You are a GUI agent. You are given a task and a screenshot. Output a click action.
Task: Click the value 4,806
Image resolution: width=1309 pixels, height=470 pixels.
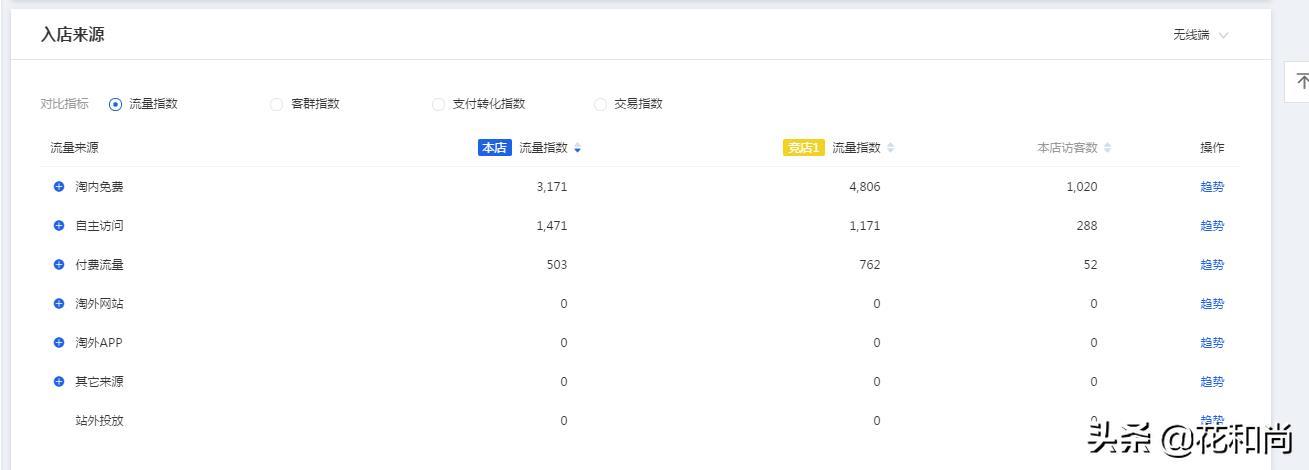865,186
